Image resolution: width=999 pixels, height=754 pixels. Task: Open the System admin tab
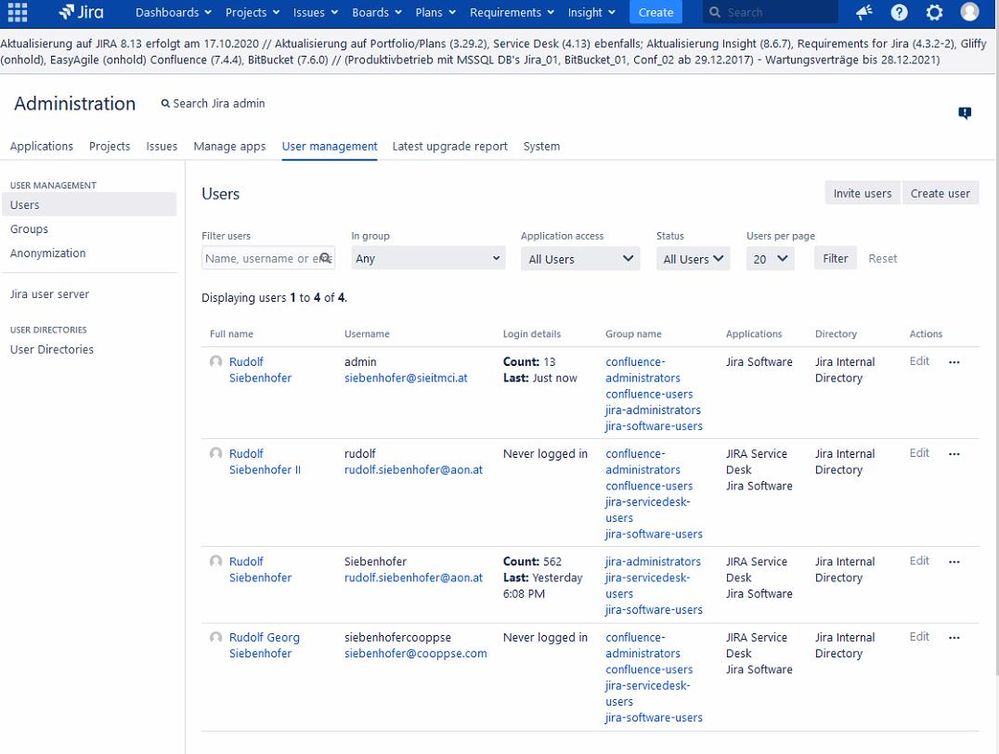click(x=542, y=146)
